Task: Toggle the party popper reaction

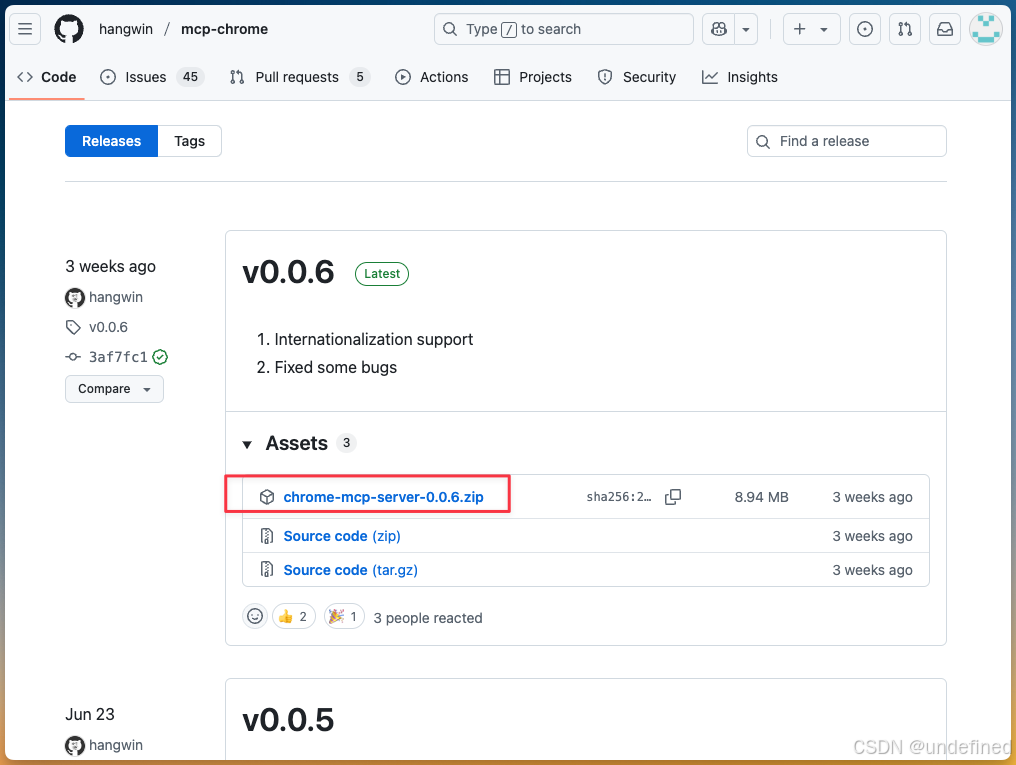Action: [x=343, y=616]
